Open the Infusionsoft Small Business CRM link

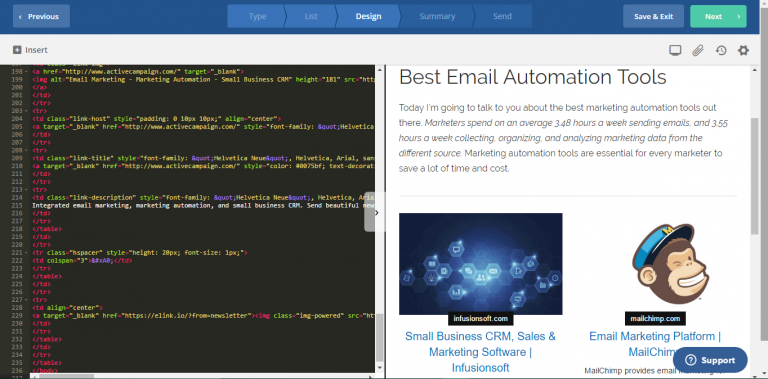tap(480, 352)
